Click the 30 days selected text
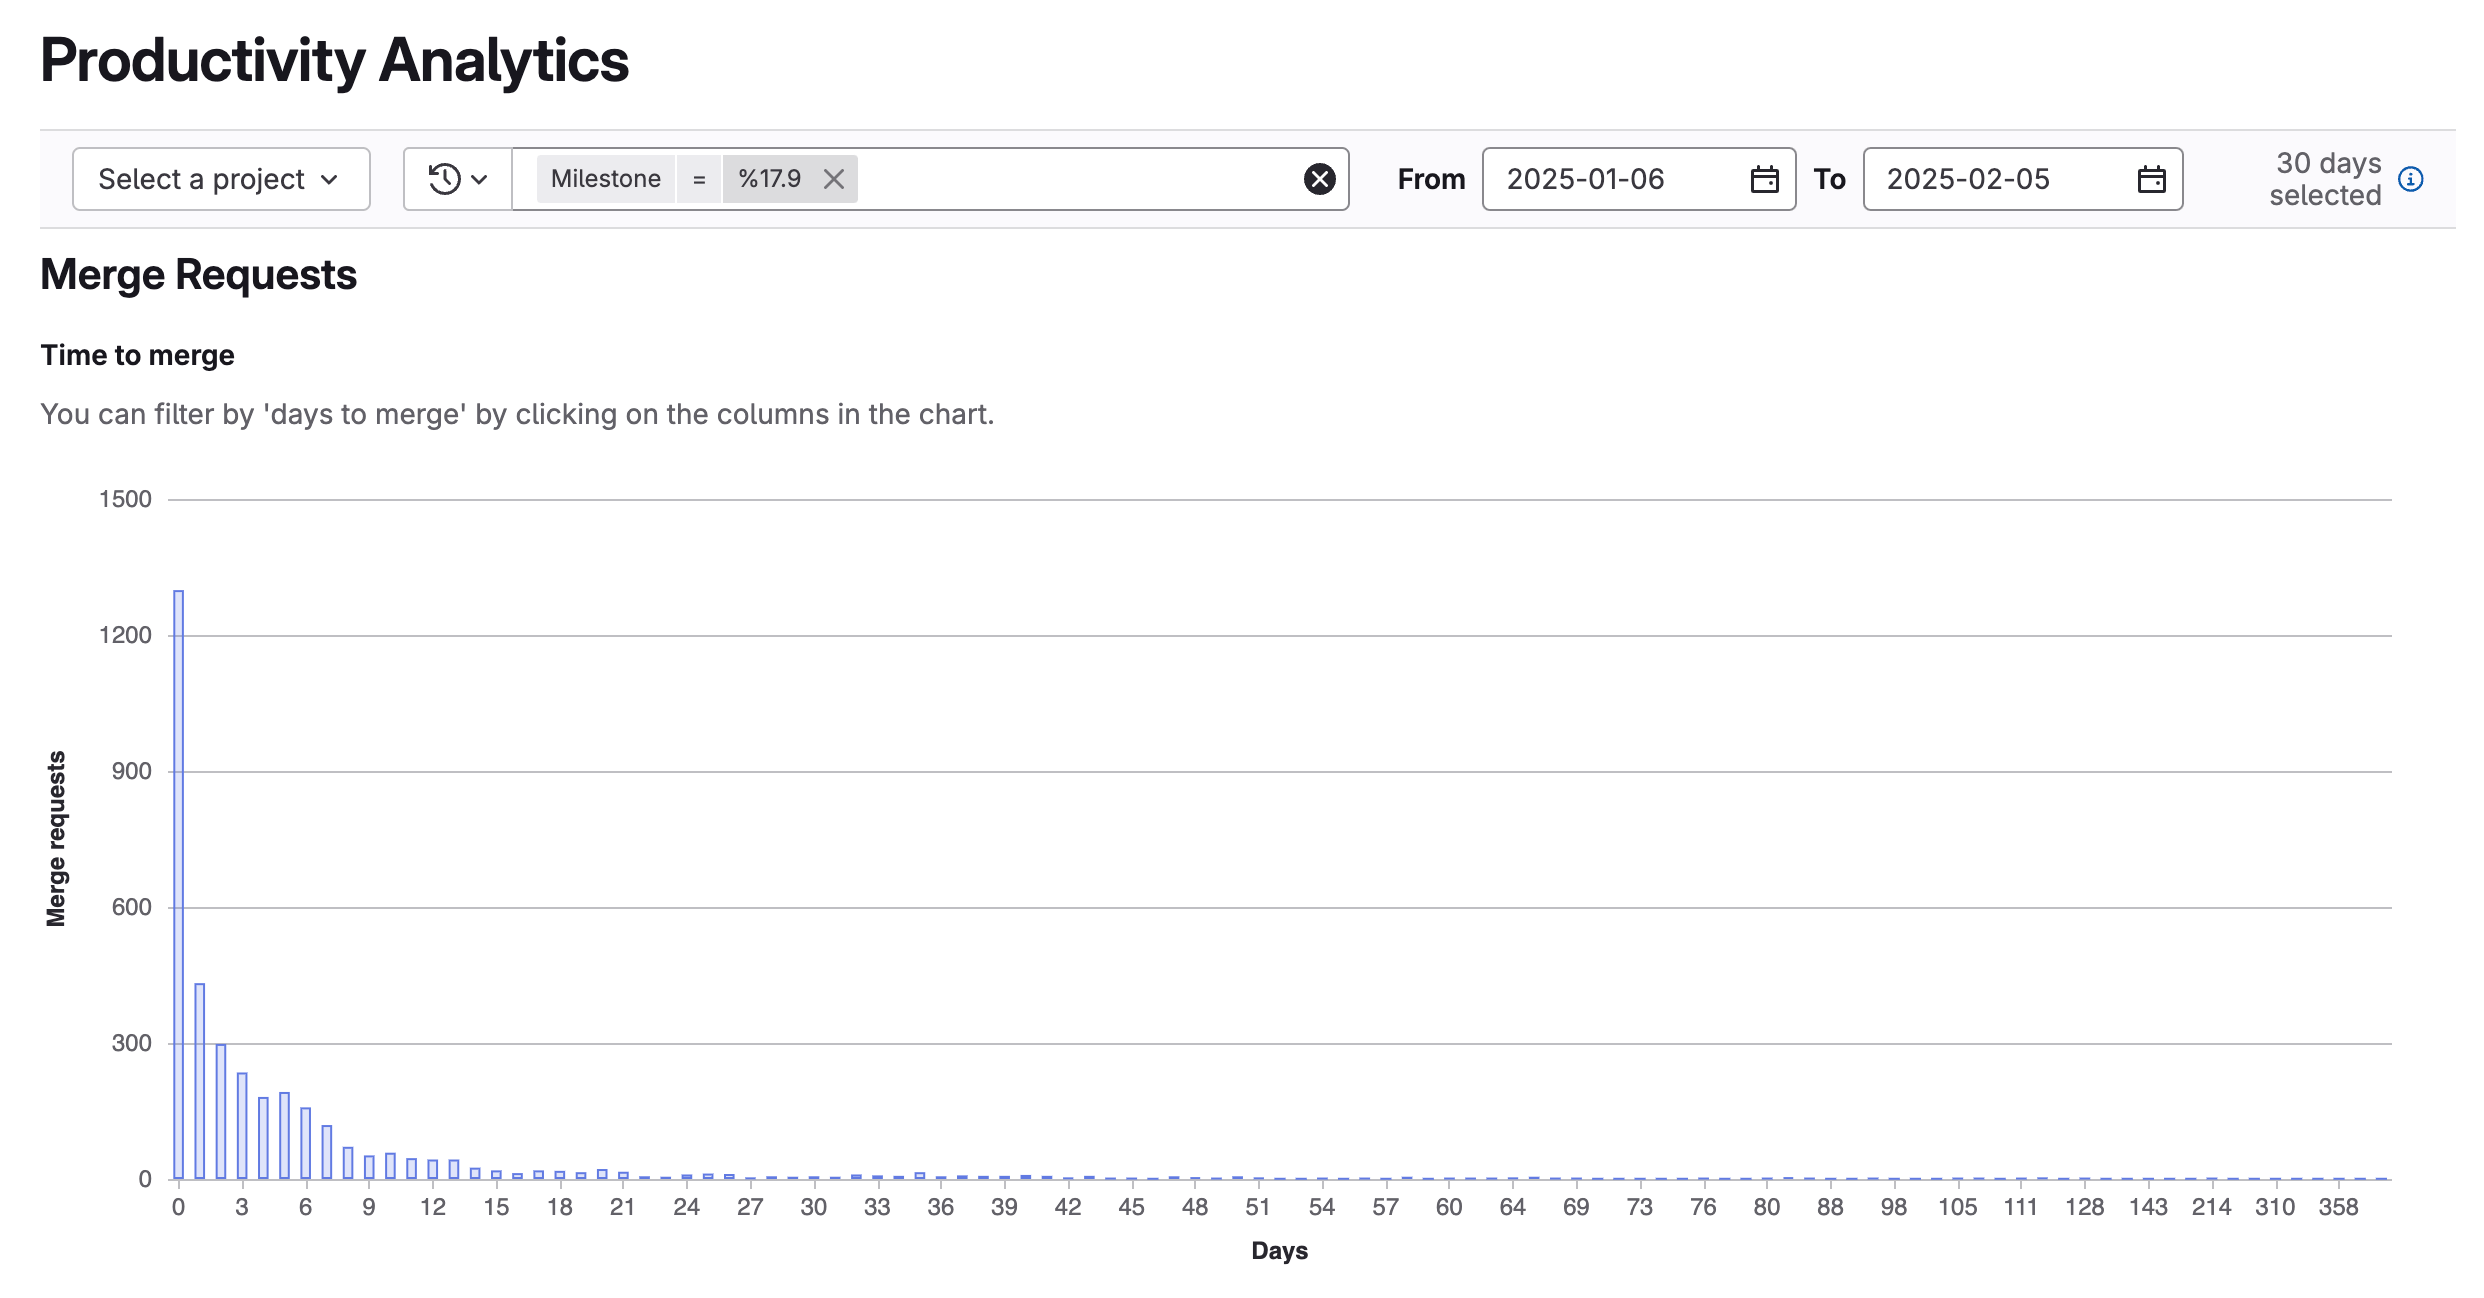 [x=2327, y=179]
